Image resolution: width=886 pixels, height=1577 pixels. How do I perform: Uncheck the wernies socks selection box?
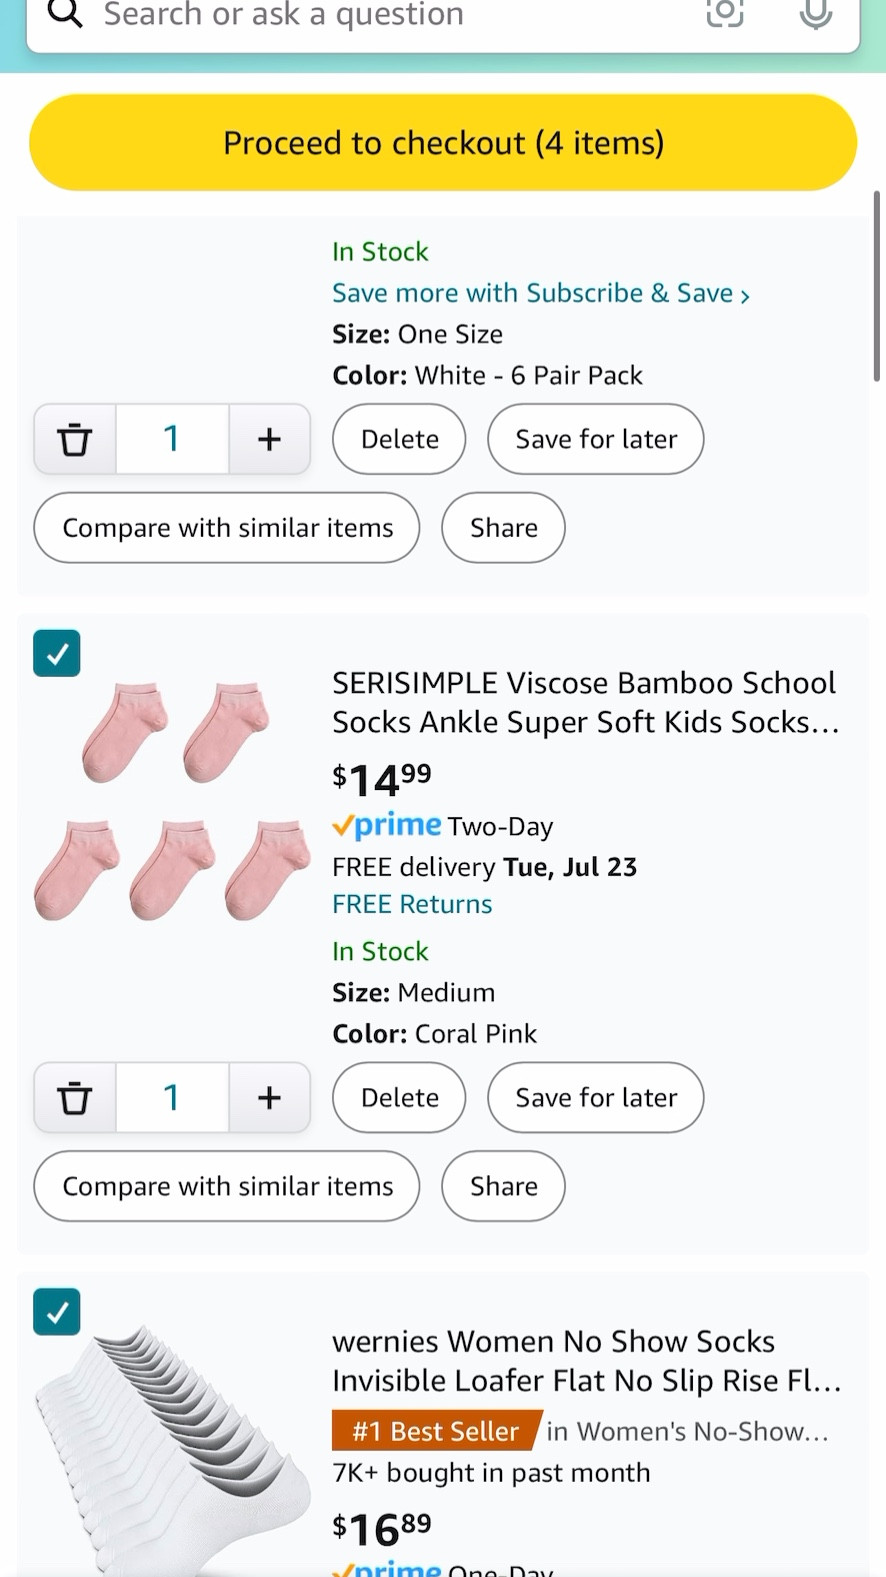coord(56,1311)
